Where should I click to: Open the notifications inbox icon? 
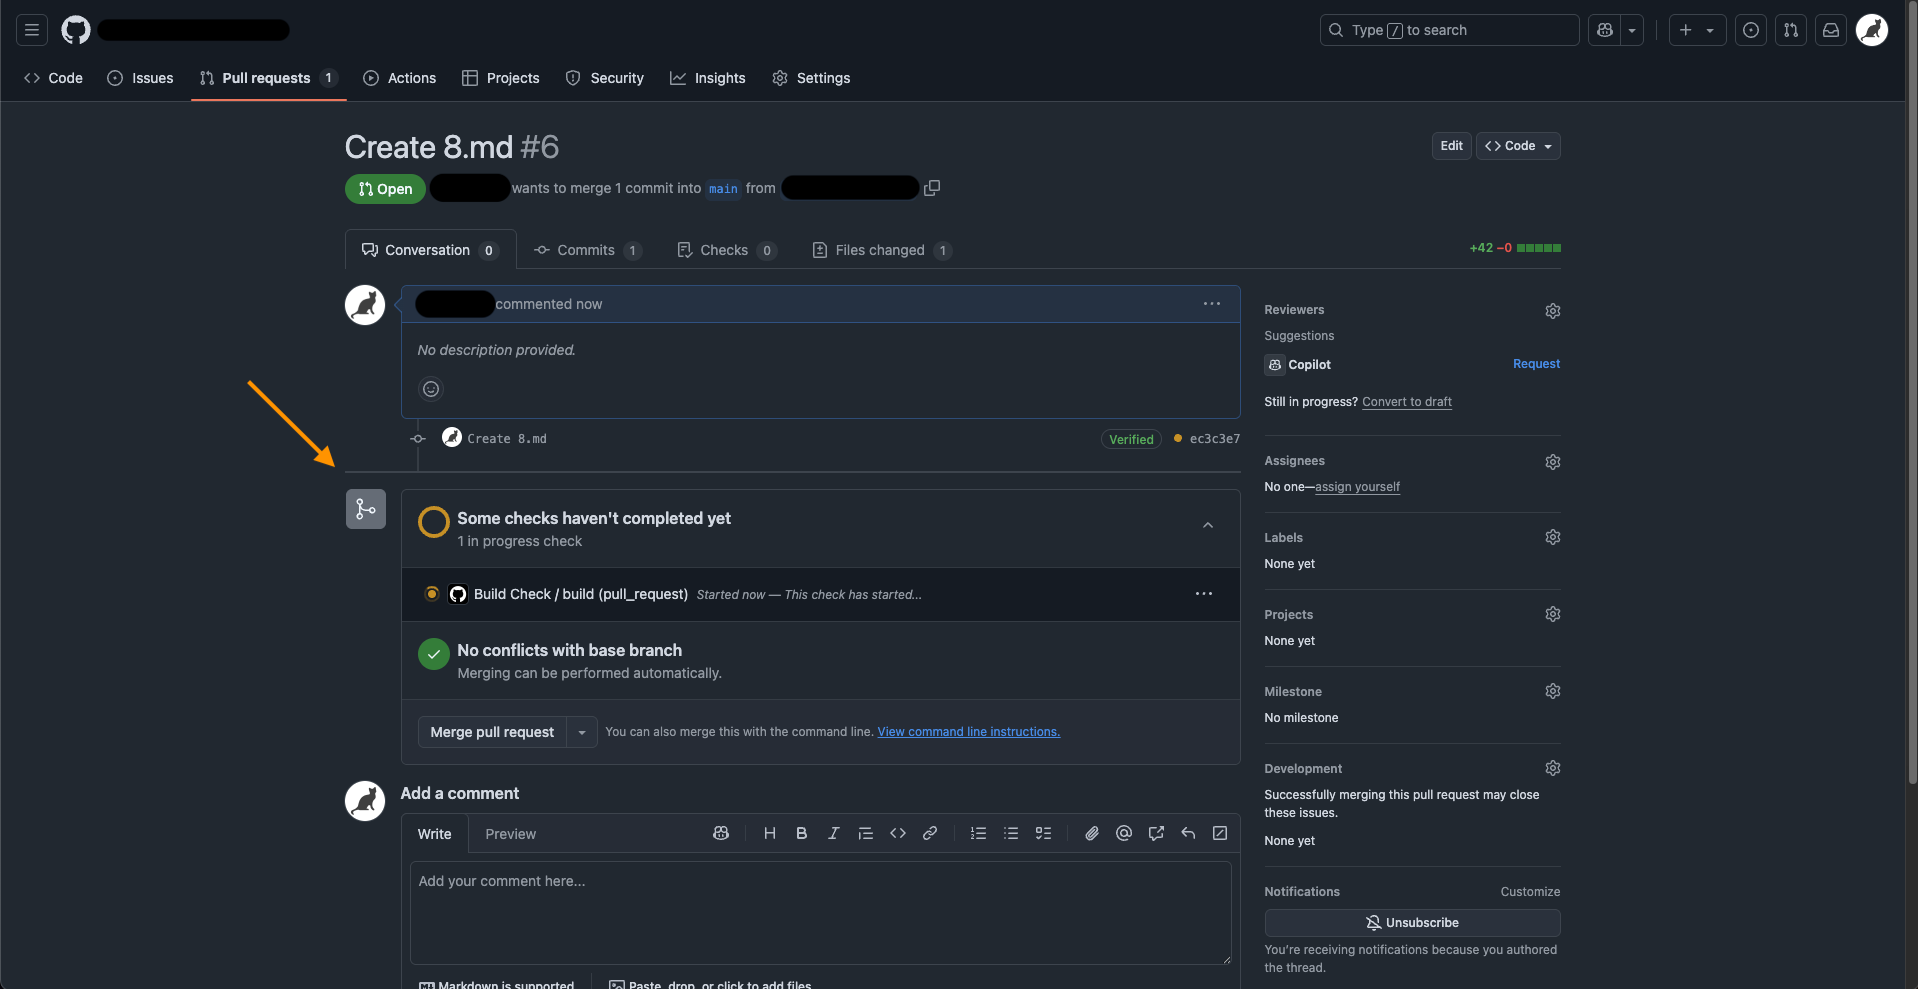[1831, 30]
